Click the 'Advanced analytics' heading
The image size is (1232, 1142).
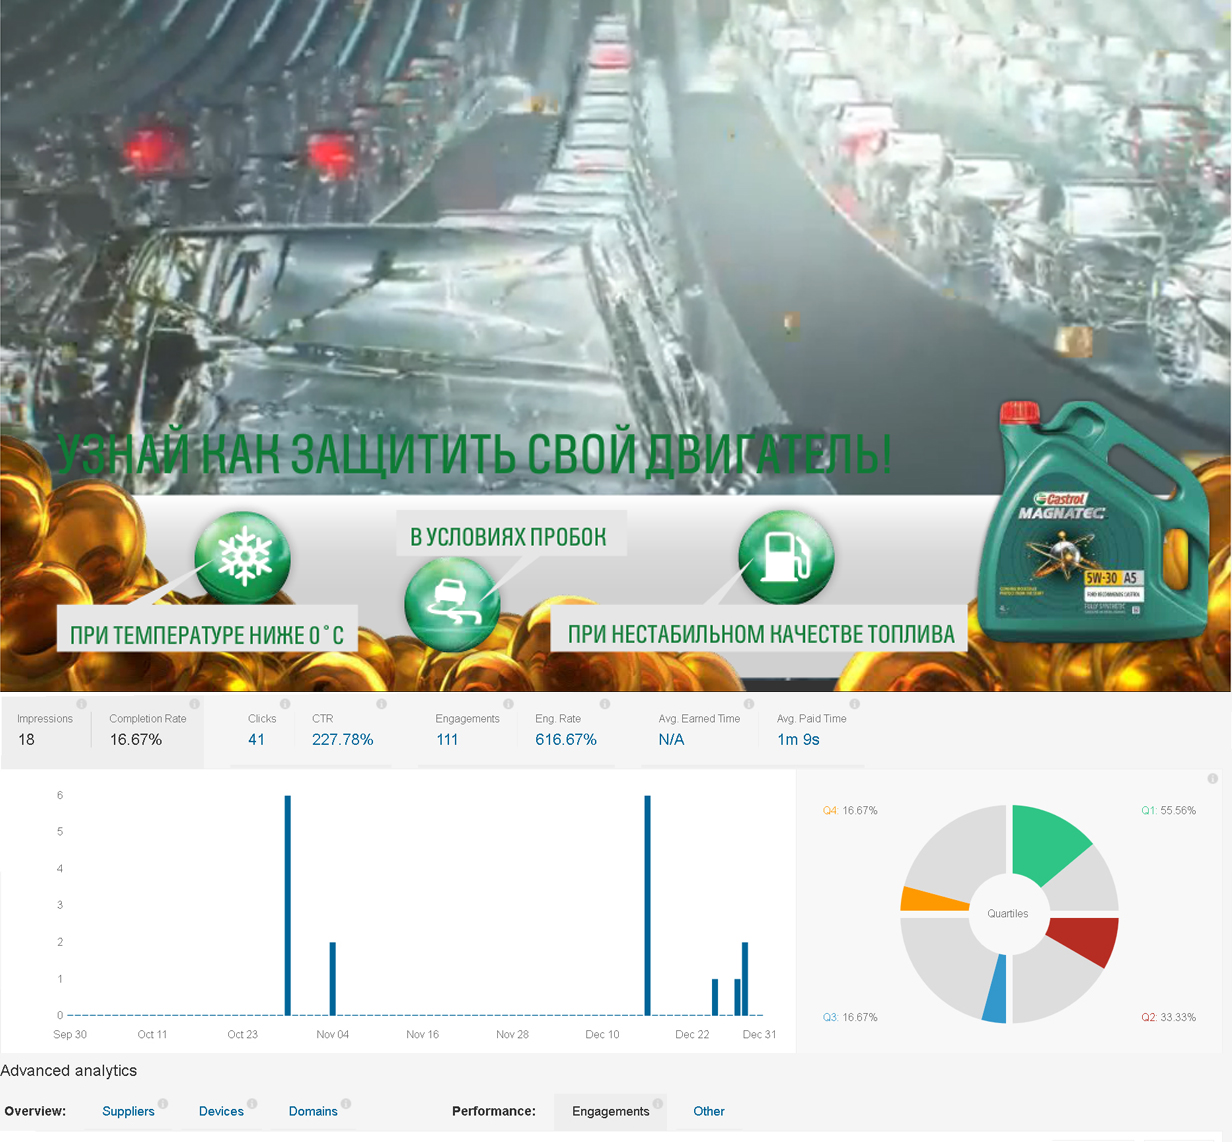(x=69, y=1071)
